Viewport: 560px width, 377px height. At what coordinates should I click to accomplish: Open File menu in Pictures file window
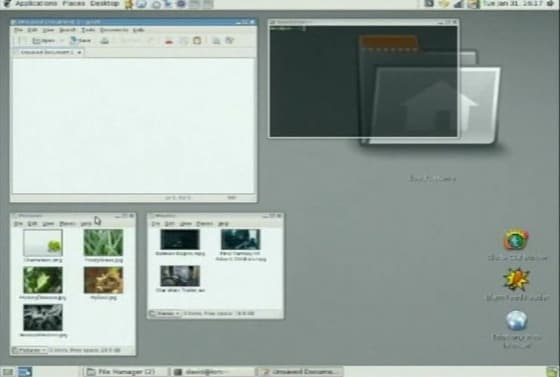(x=18, y=224)
